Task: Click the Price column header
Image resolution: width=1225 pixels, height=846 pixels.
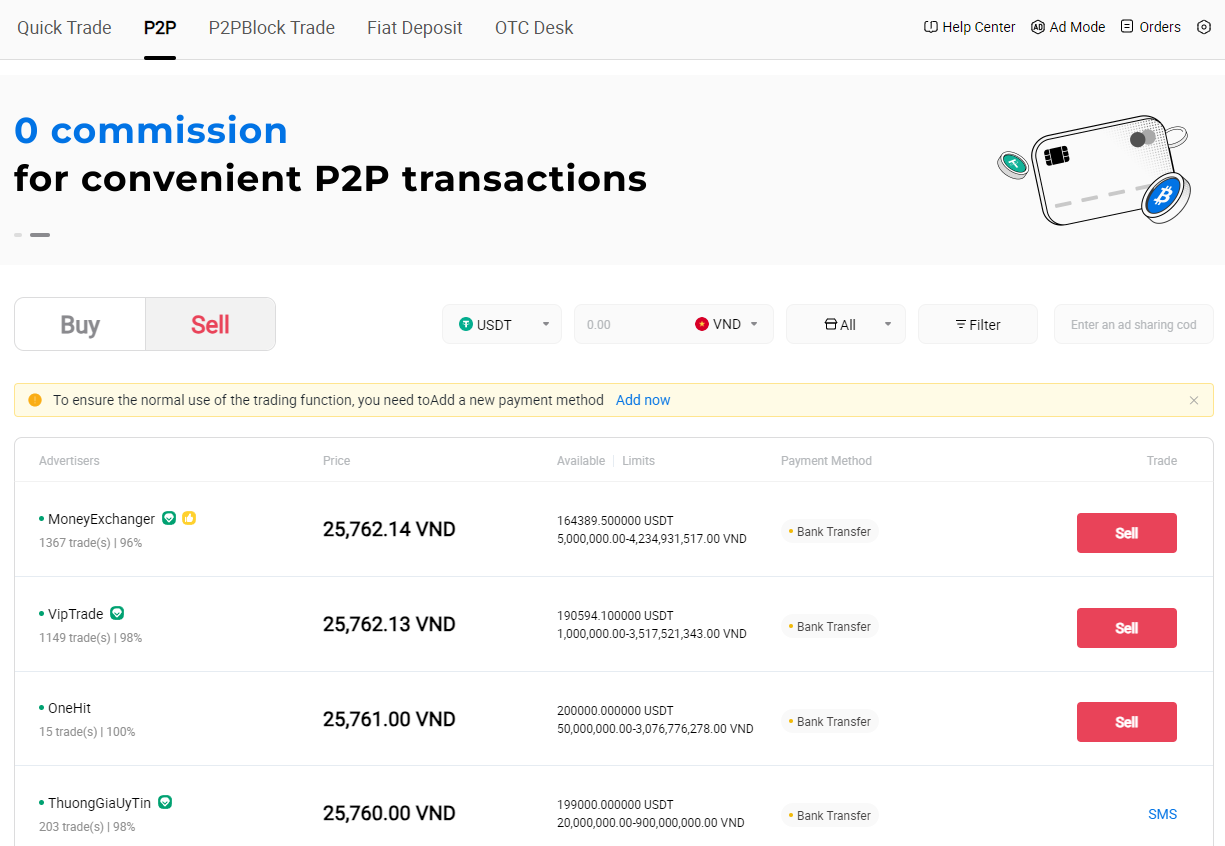Action: click(x=336, y=461)
